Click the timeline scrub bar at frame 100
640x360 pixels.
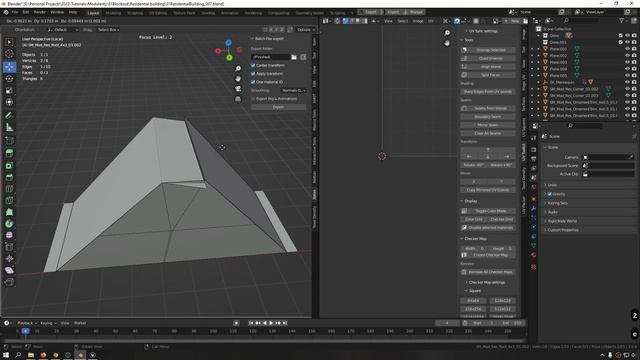(x=213, y=331)
